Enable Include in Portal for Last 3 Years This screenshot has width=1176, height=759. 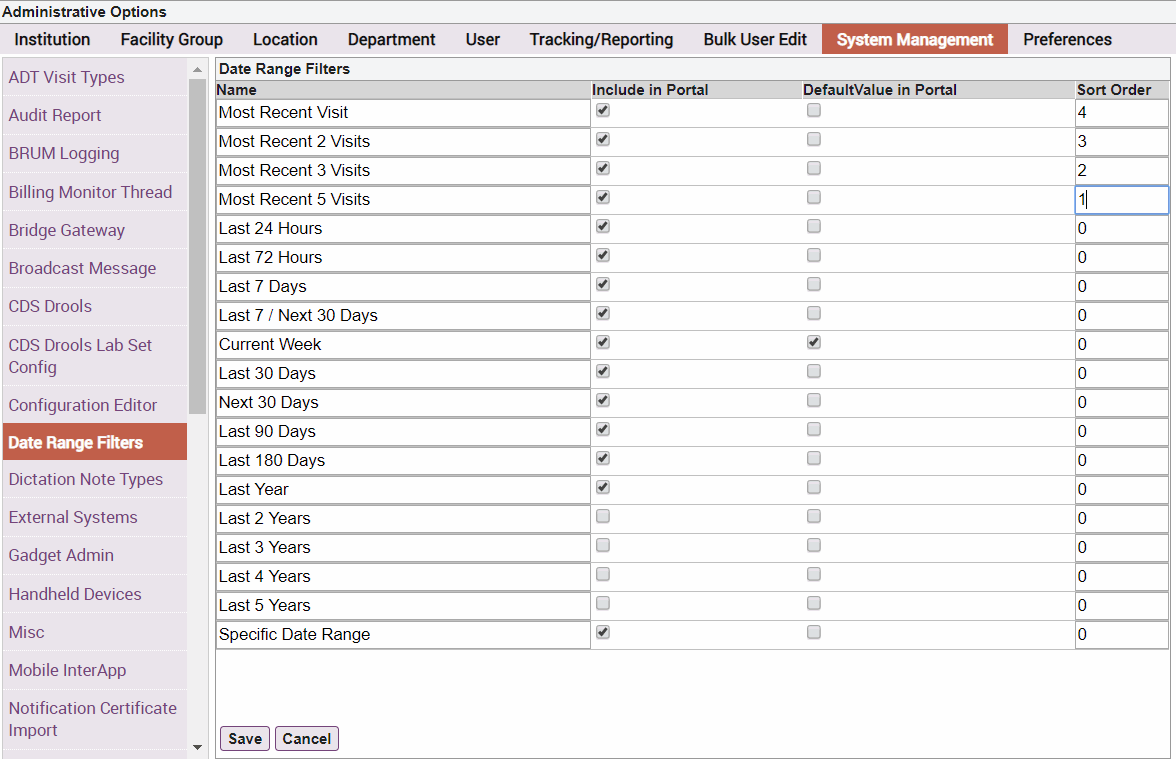click(603, 545)
